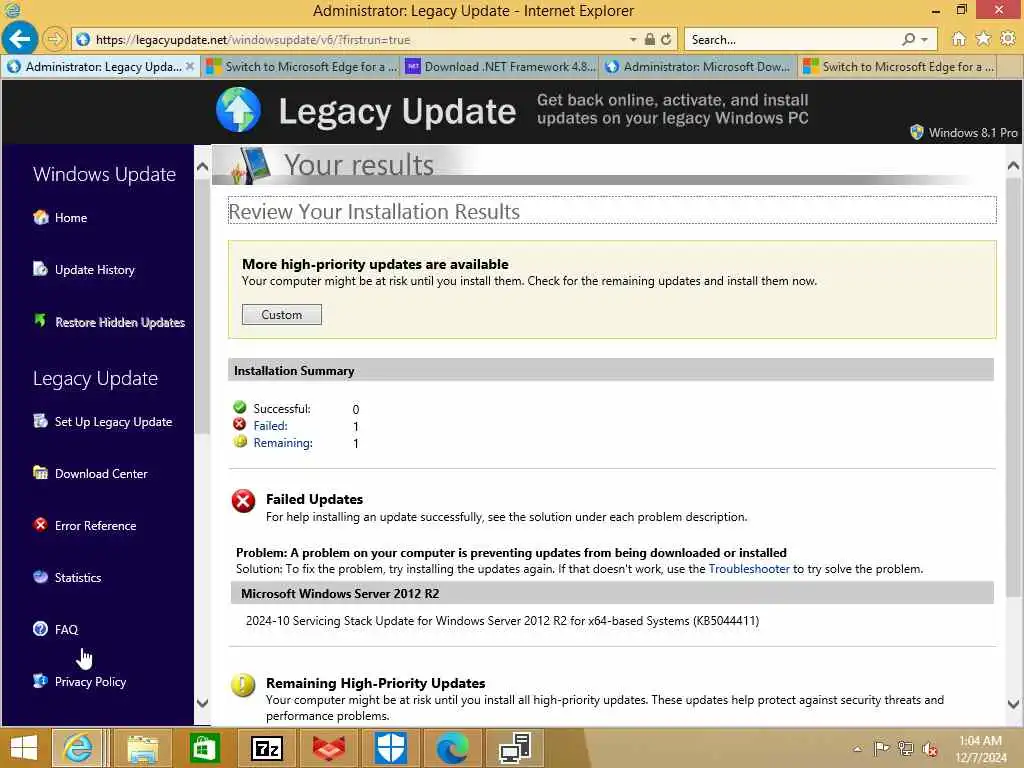1024x768 pixels.
Task: Go back with the browser Back arrow
Action: point(20,39)
